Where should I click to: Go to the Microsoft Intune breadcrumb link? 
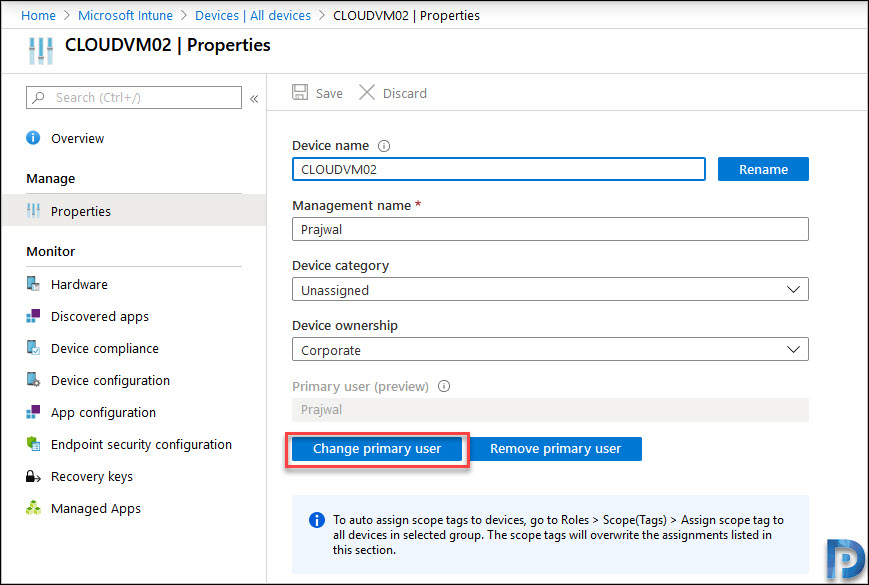125,16
